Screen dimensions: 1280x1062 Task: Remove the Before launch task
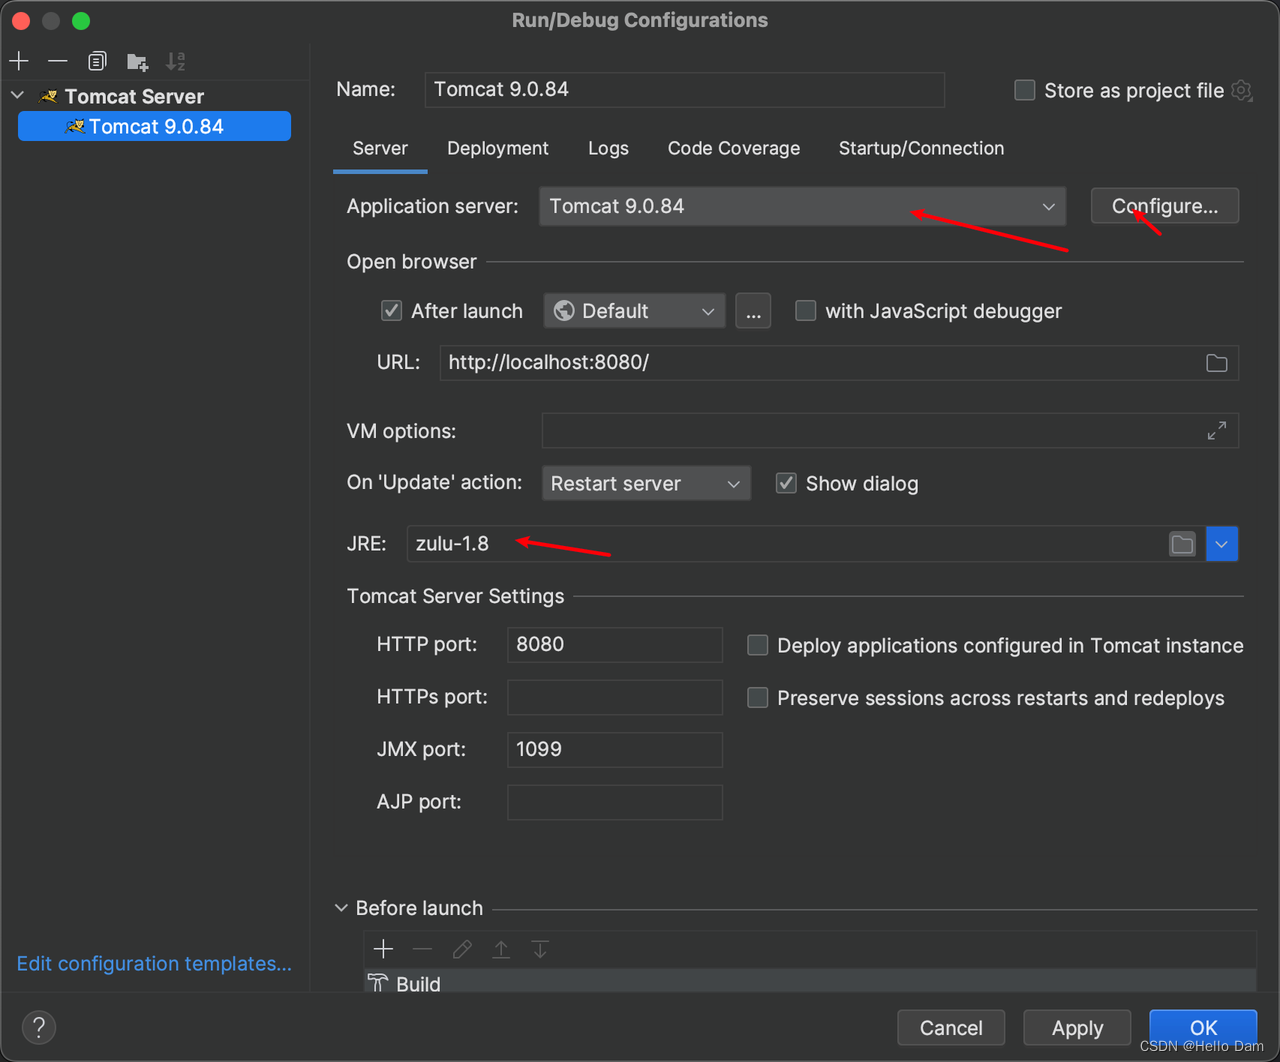[422, 949]
